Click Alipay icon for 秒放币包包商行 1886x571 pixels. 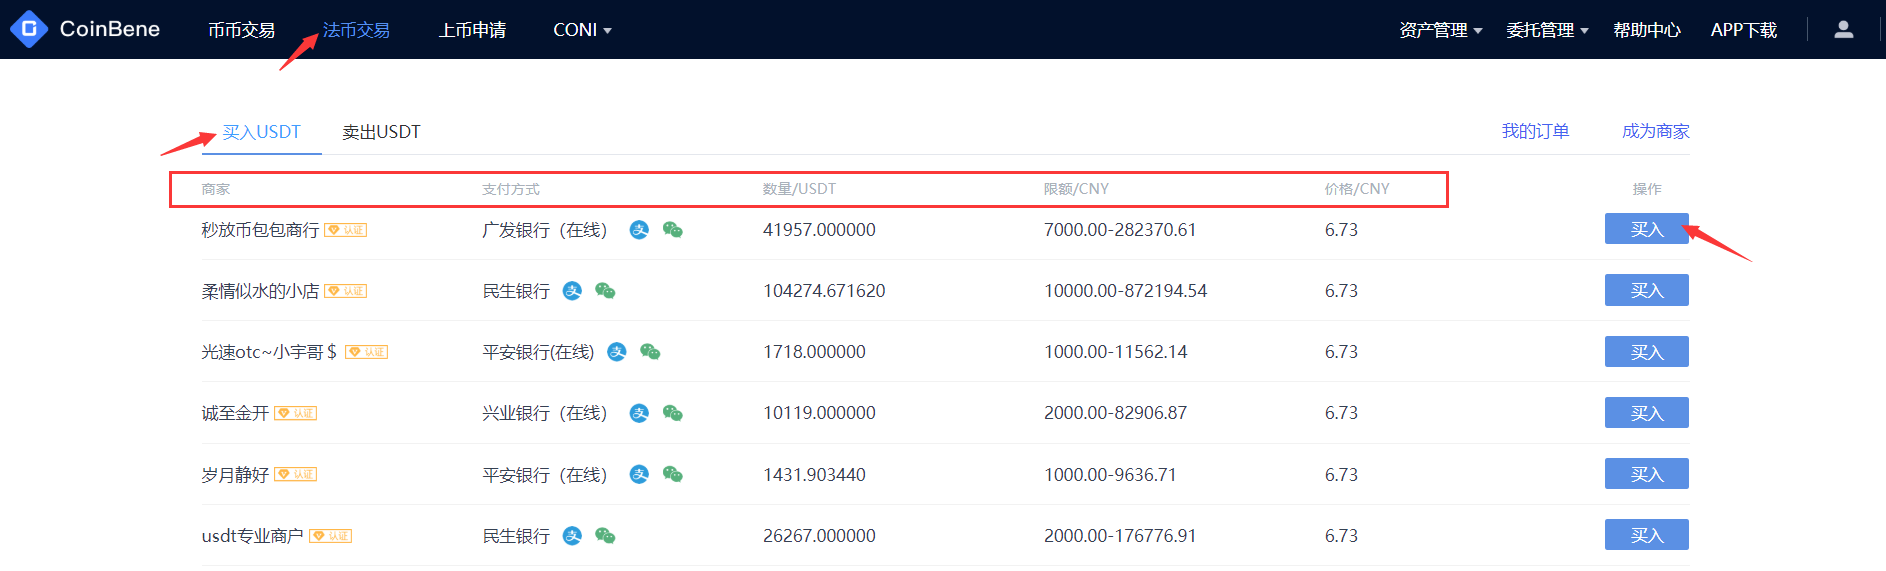[639, 230]
